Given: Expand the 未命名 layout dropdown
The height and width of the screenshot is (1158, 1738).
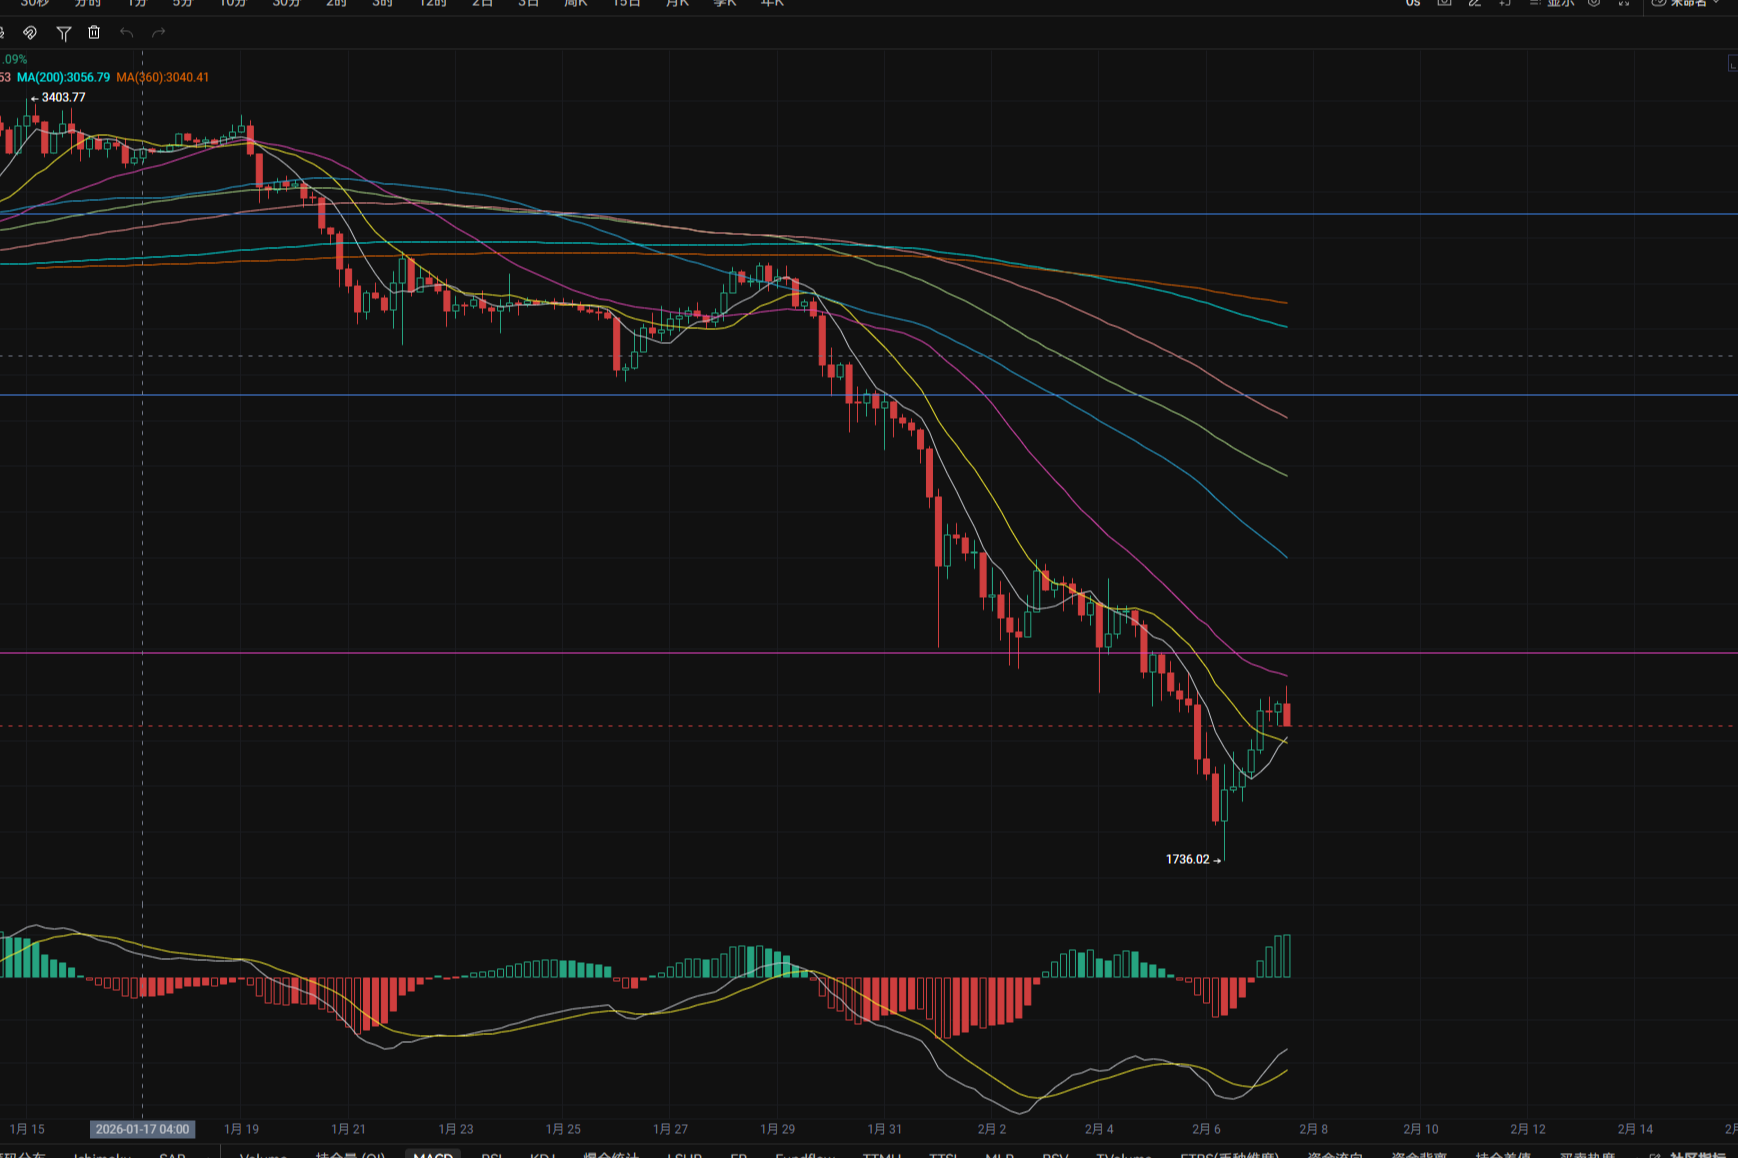Looking at the screenshot, I should (1691, 3).
